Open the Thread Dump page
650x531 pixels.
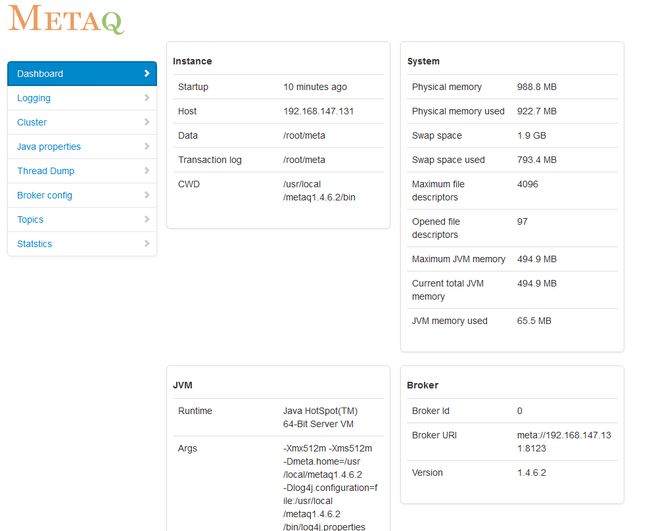coord(82,171)
